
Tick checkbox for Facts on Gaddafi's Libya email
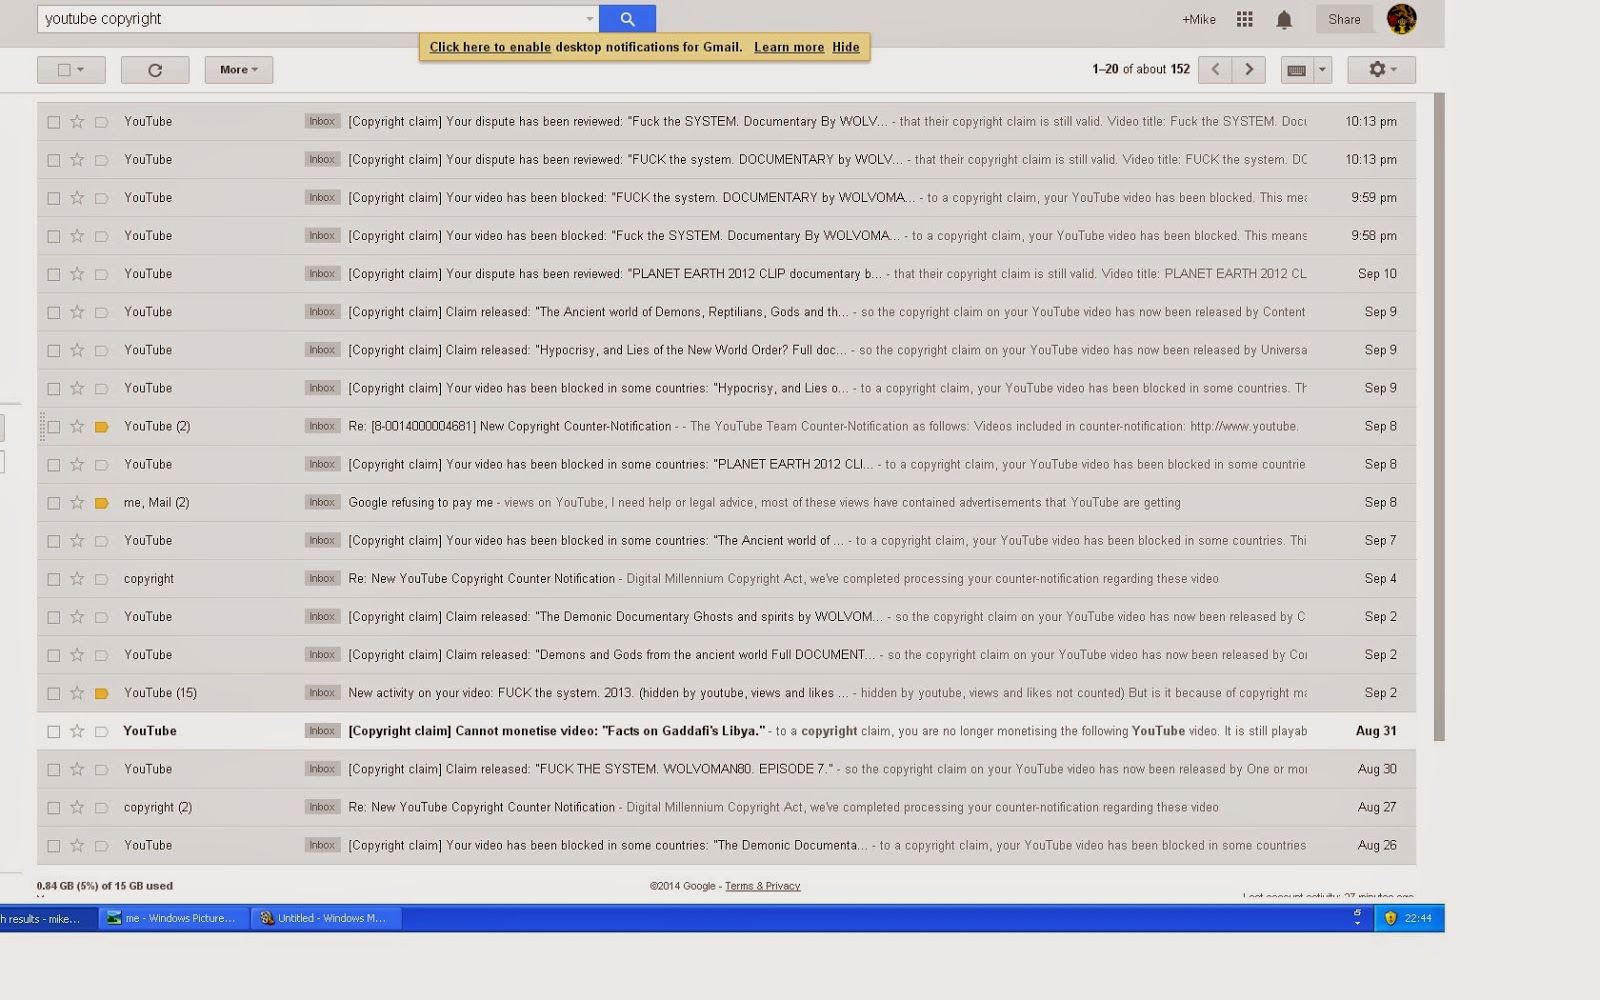pos(54,731)
